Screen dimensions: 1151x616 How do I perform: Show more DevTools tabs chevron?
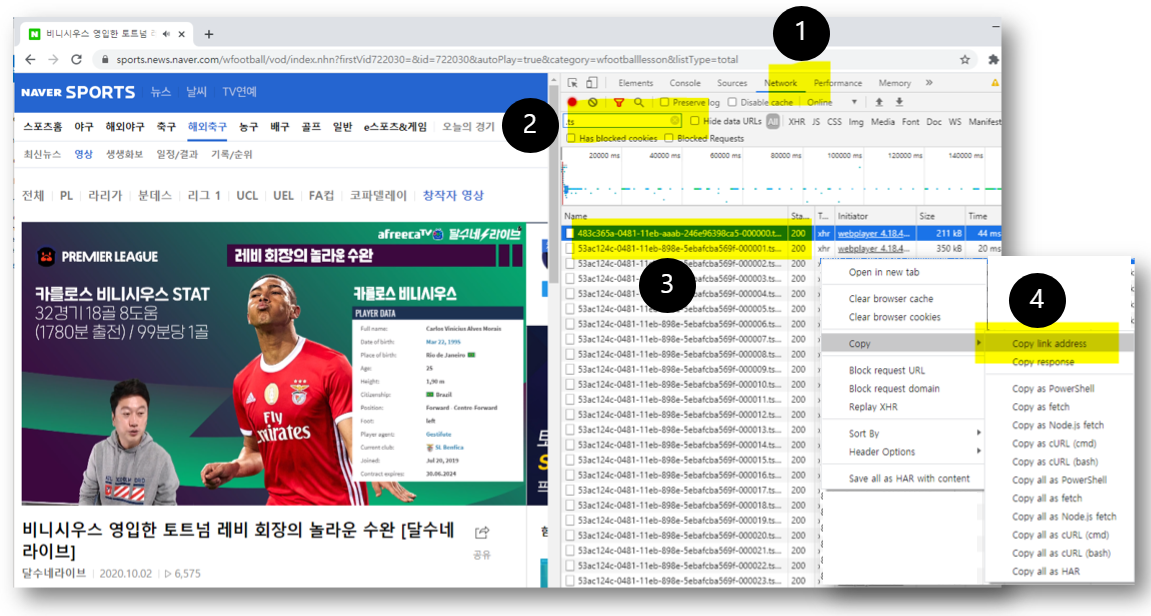(x=929, y=83)
